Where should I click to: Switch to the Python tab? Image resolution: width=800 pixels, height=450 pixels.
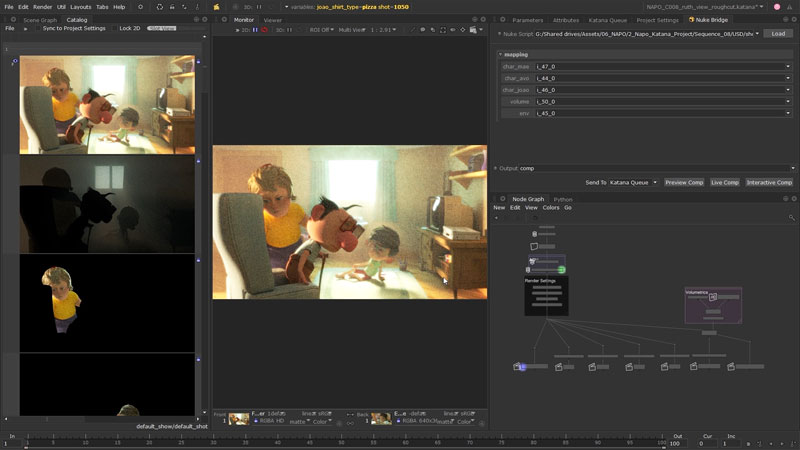[x=563, y=199]
